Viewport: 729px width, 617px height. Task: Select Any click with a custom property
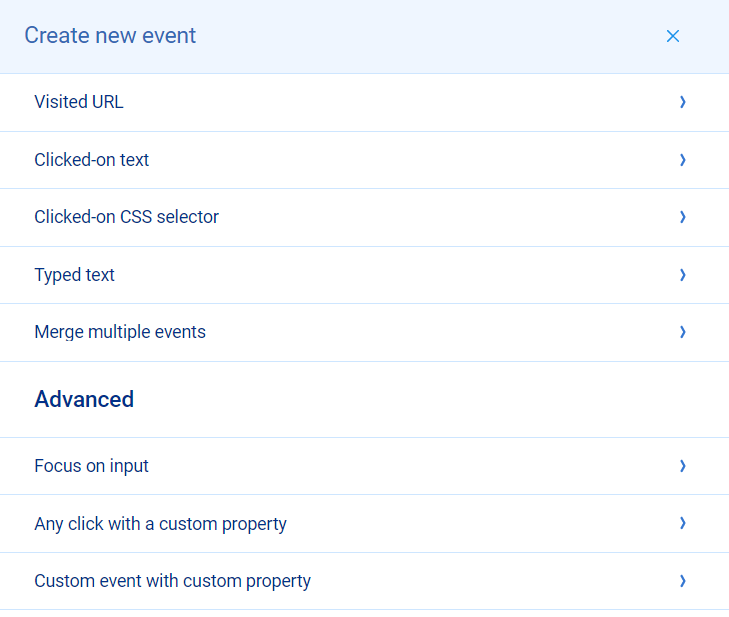click(x=160, y=524)
